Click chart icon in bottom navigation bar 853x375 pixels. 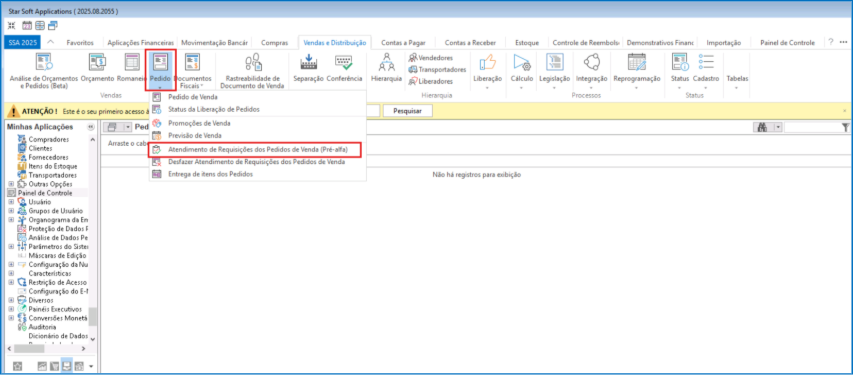point(42,366)
